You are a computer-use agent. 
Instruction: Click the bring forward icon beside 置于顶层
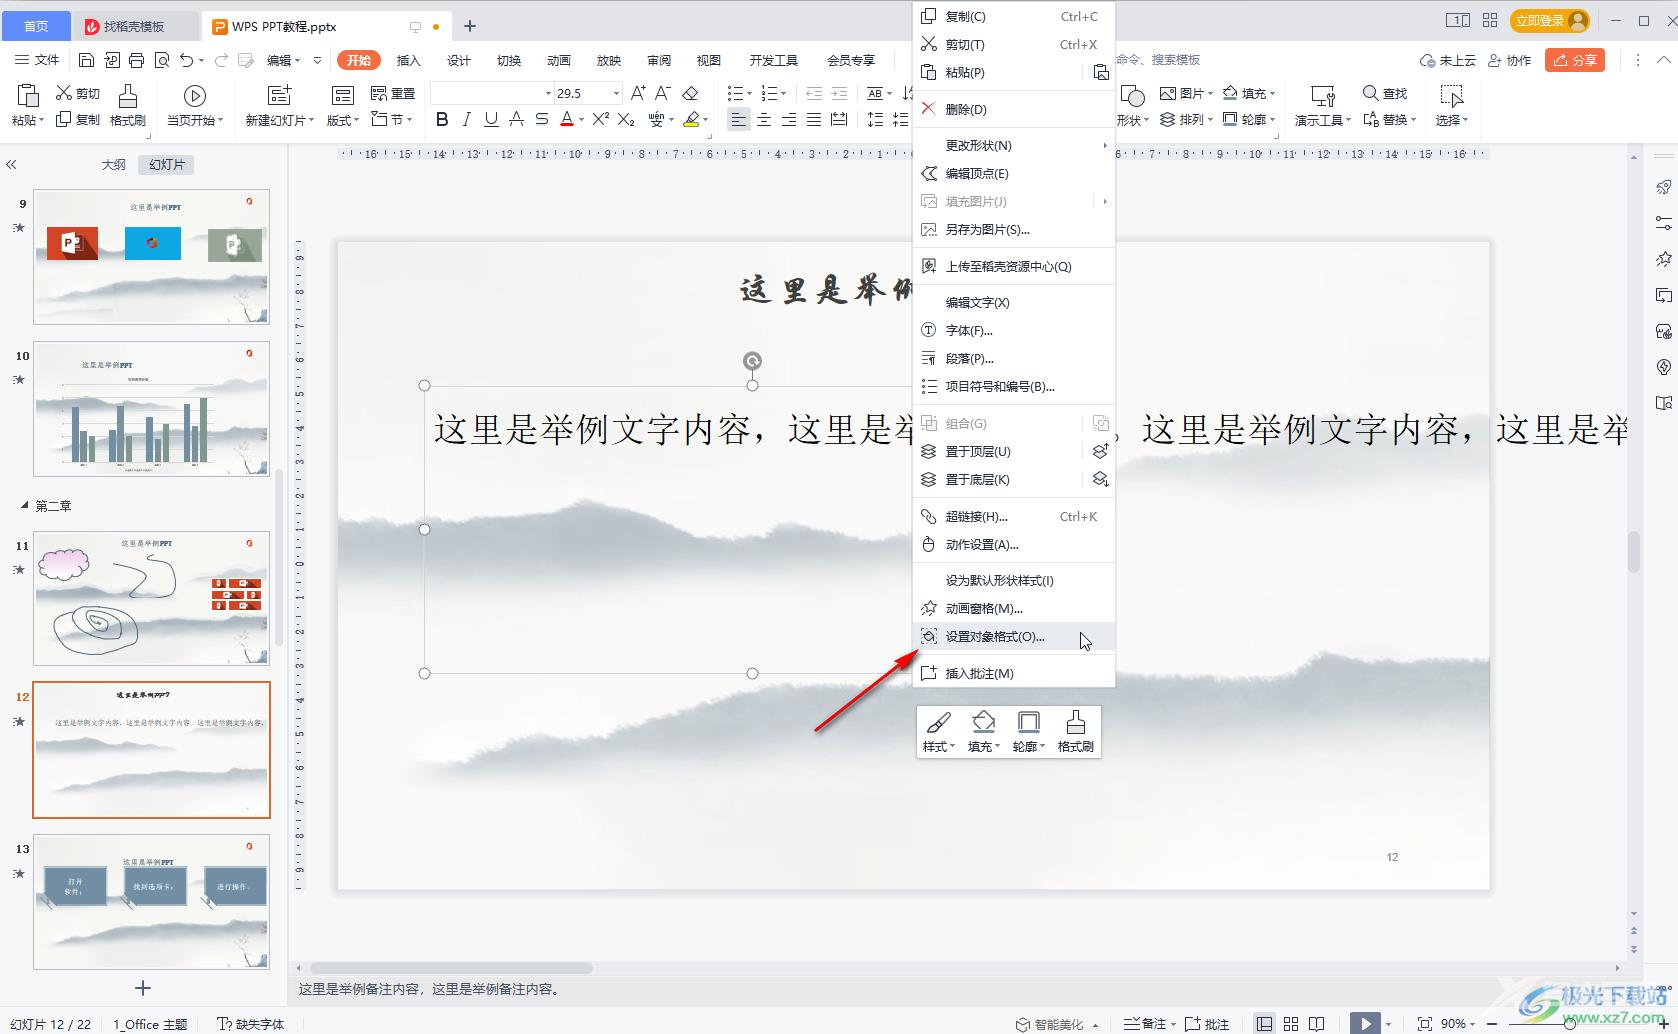(1100, 452)
